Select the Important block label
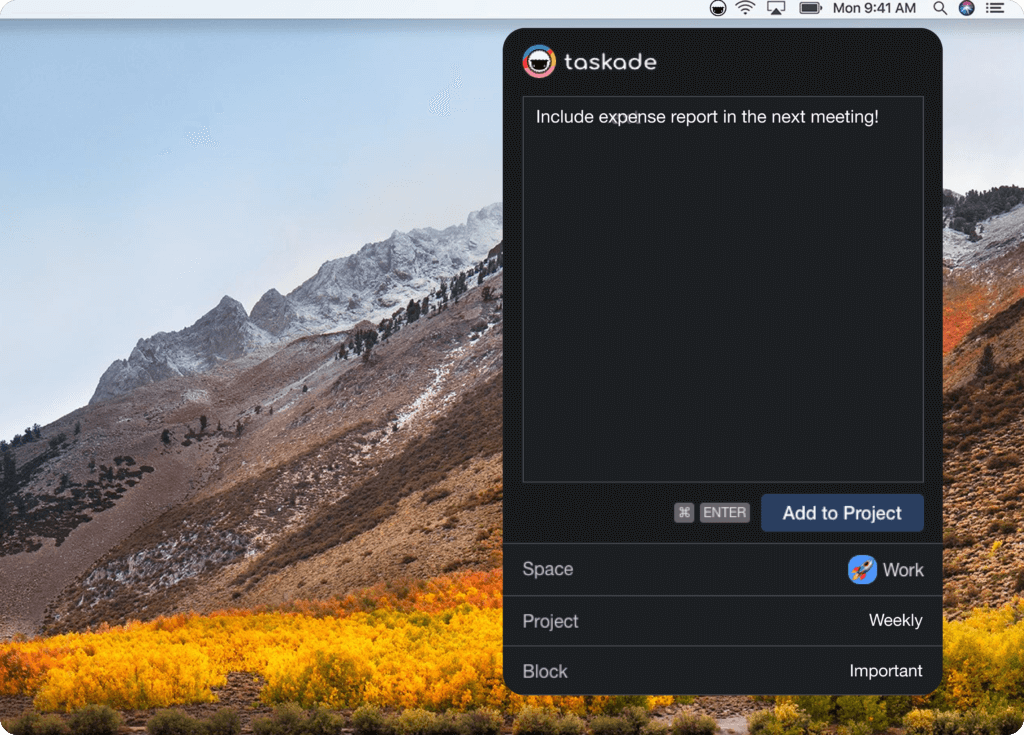1024x735 pixels. 886,671
